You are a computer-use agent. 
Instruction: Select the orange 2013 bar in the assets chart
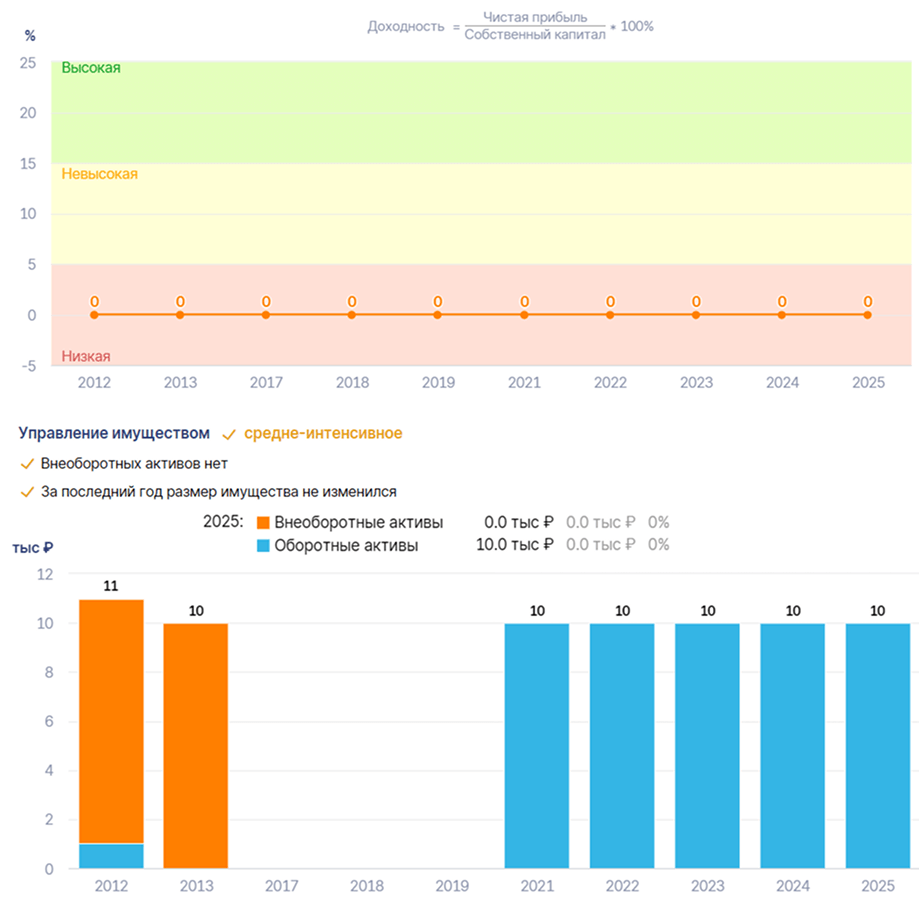[x=196, y=746]
